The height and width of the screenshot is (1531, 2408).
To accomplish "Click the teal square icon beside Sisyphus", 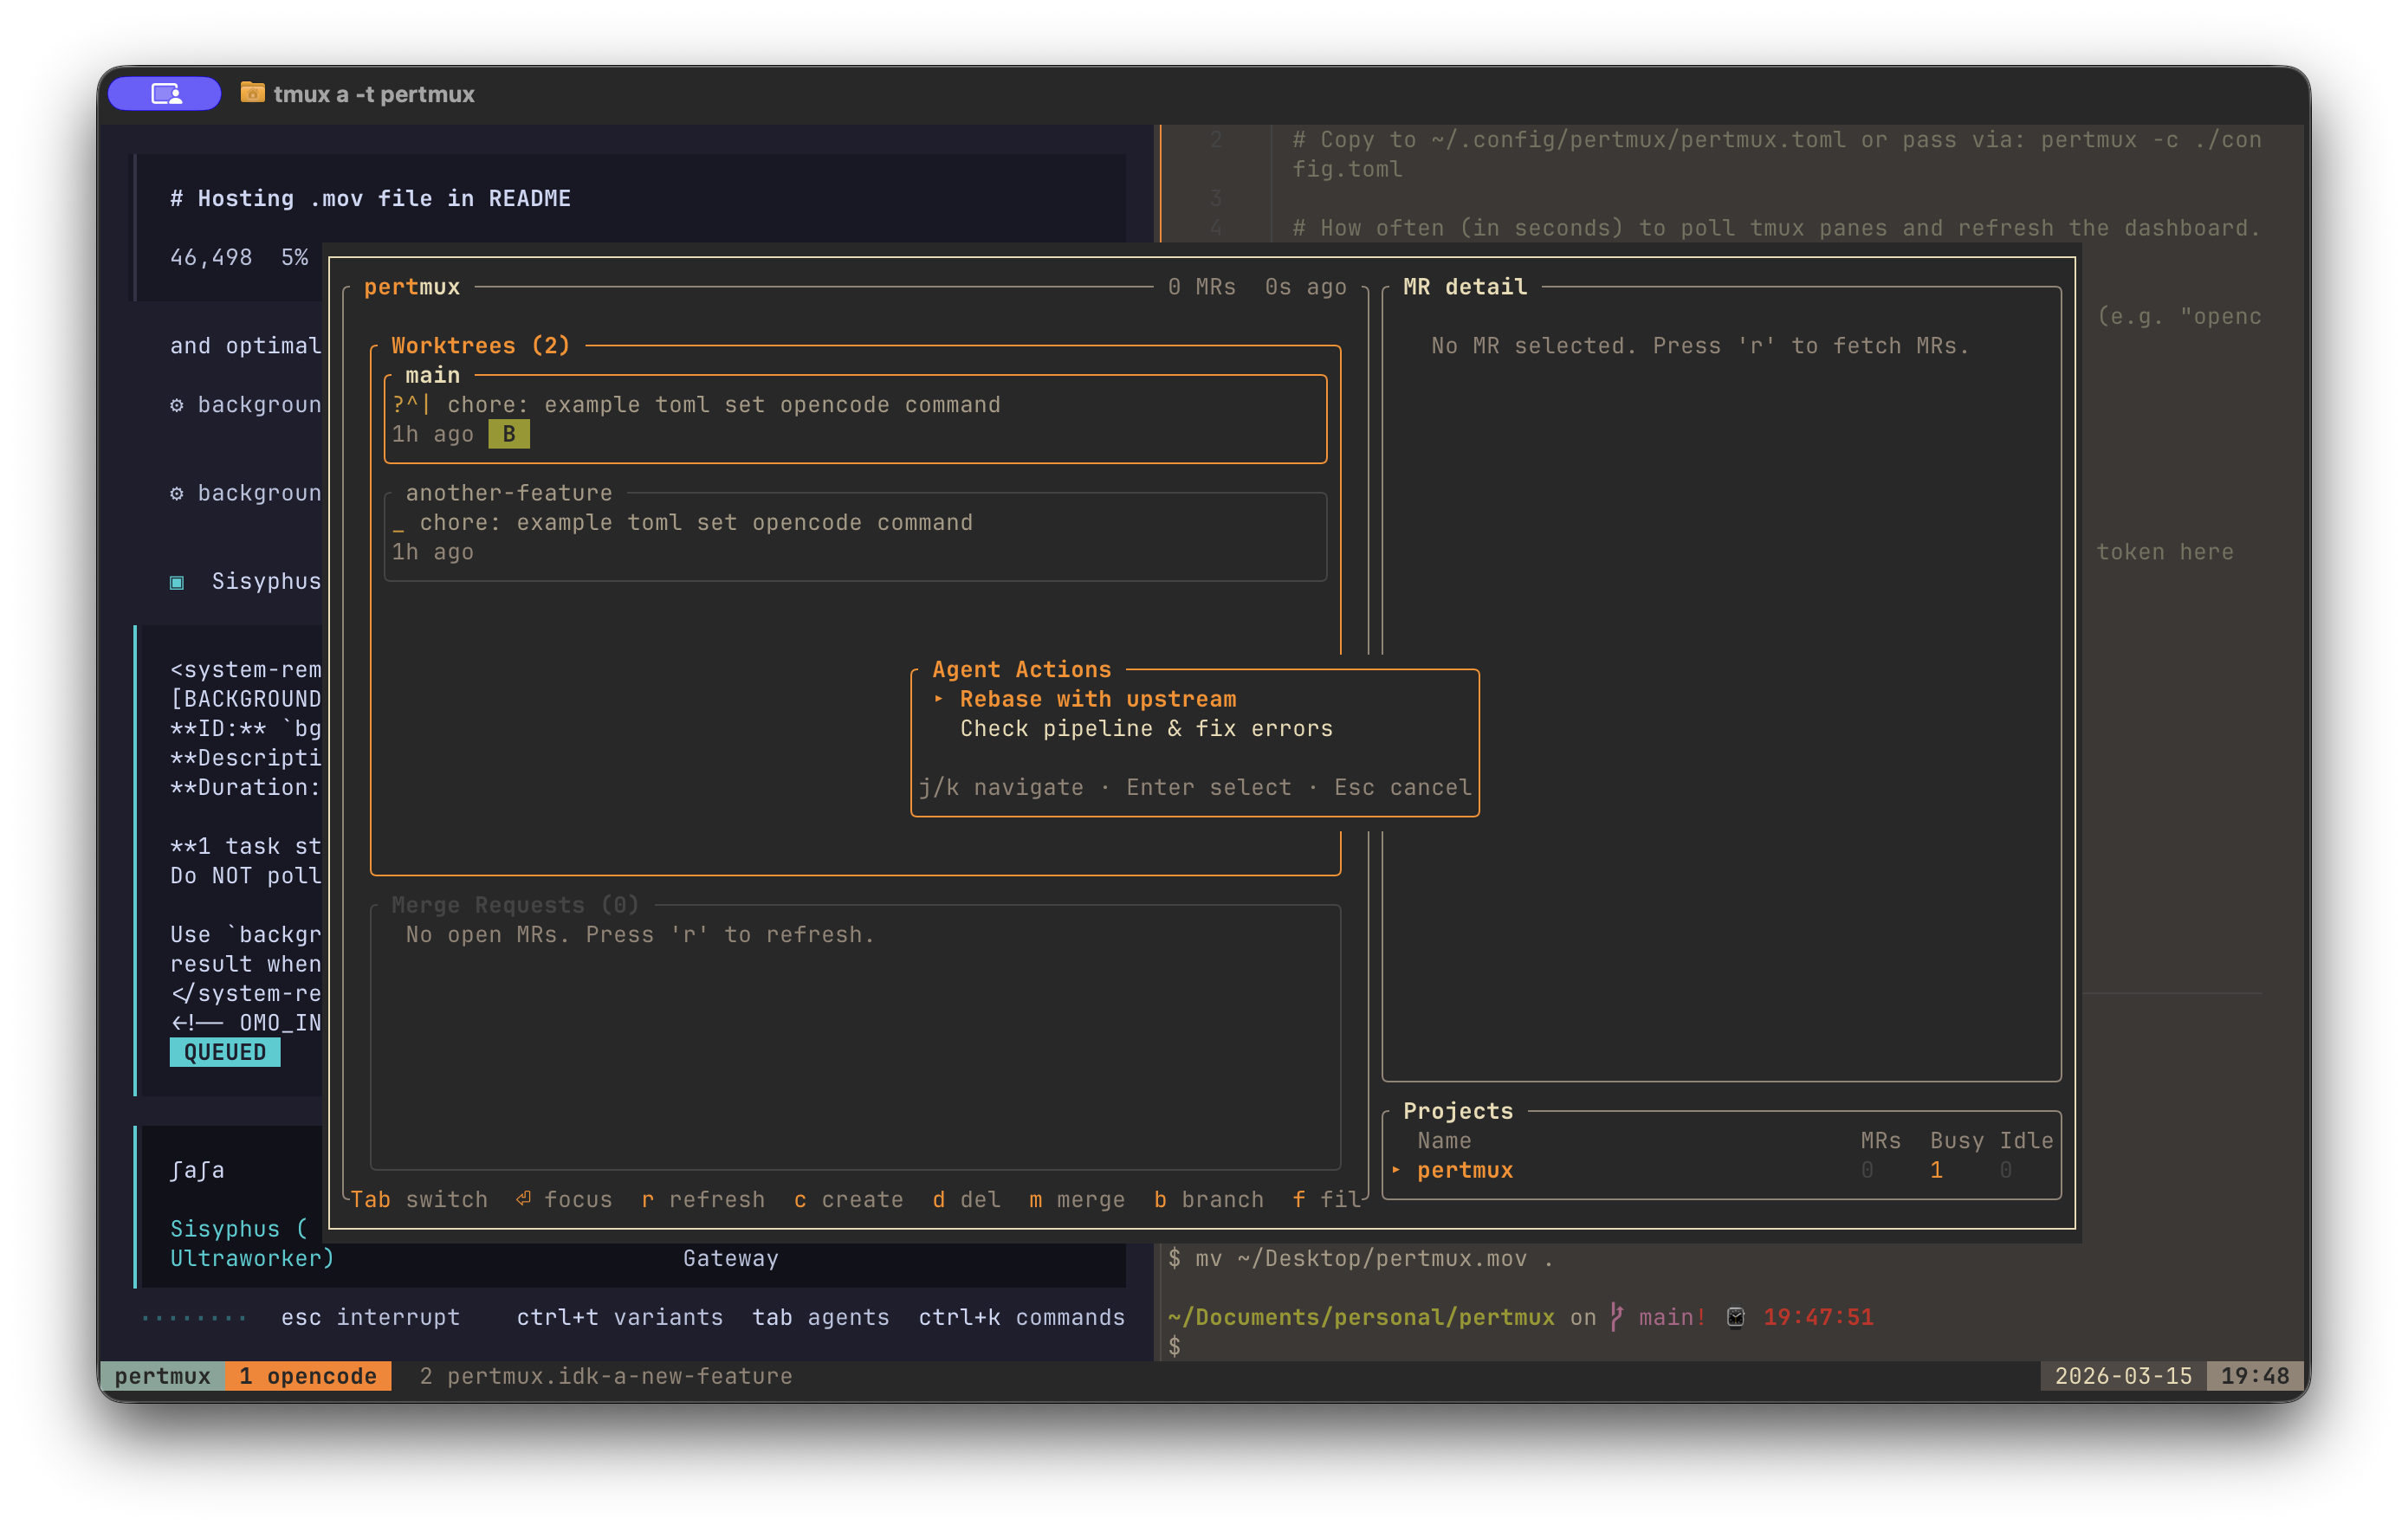I will coord(177,581).
